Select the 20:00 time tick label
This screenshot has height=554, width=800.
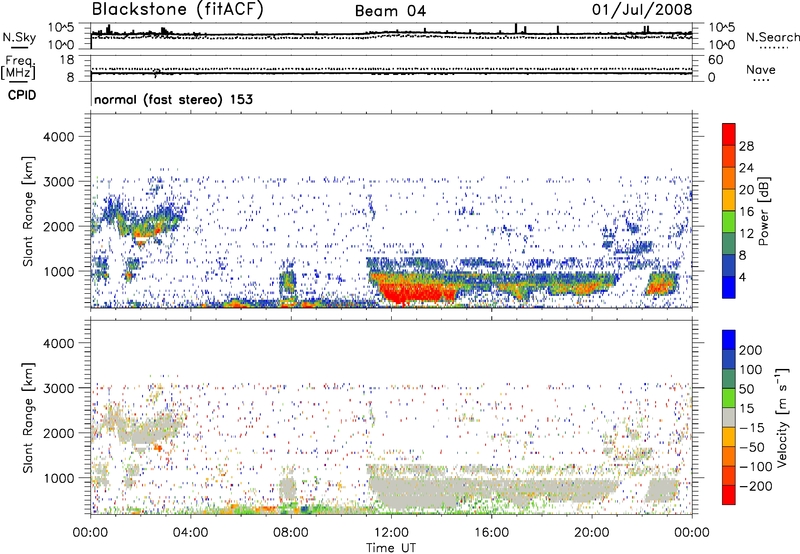click(591, 533)
